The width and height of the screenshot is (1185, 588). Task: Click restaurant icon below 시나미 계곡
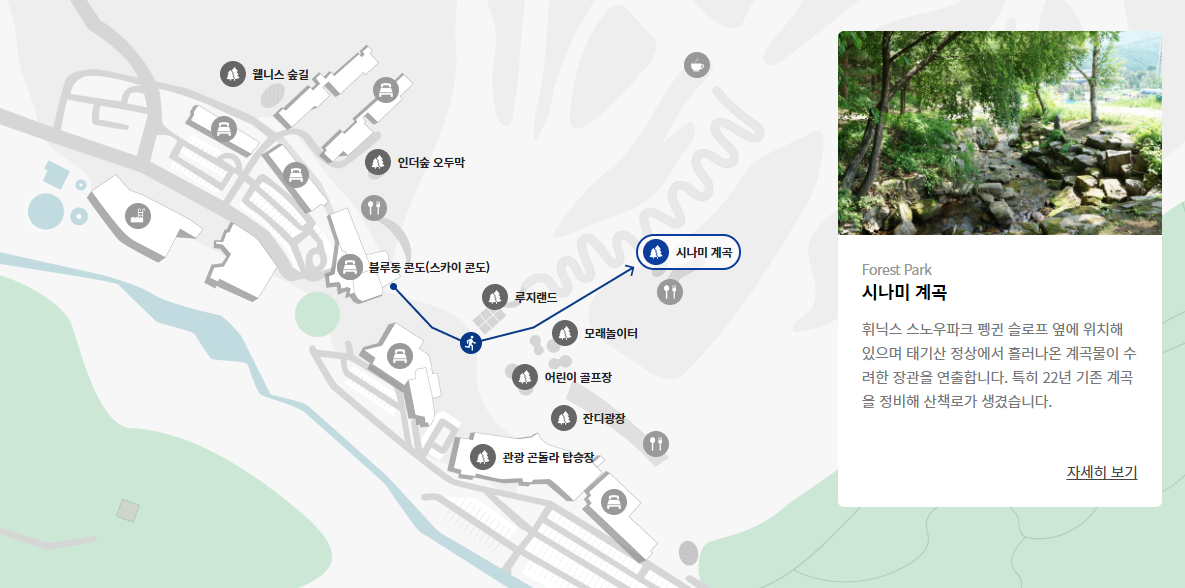[670, 292]
